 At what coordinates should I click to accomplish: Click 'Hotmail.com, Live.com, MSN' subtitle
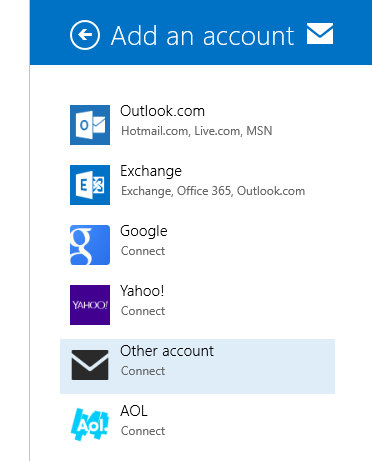[x=197, y=131]
